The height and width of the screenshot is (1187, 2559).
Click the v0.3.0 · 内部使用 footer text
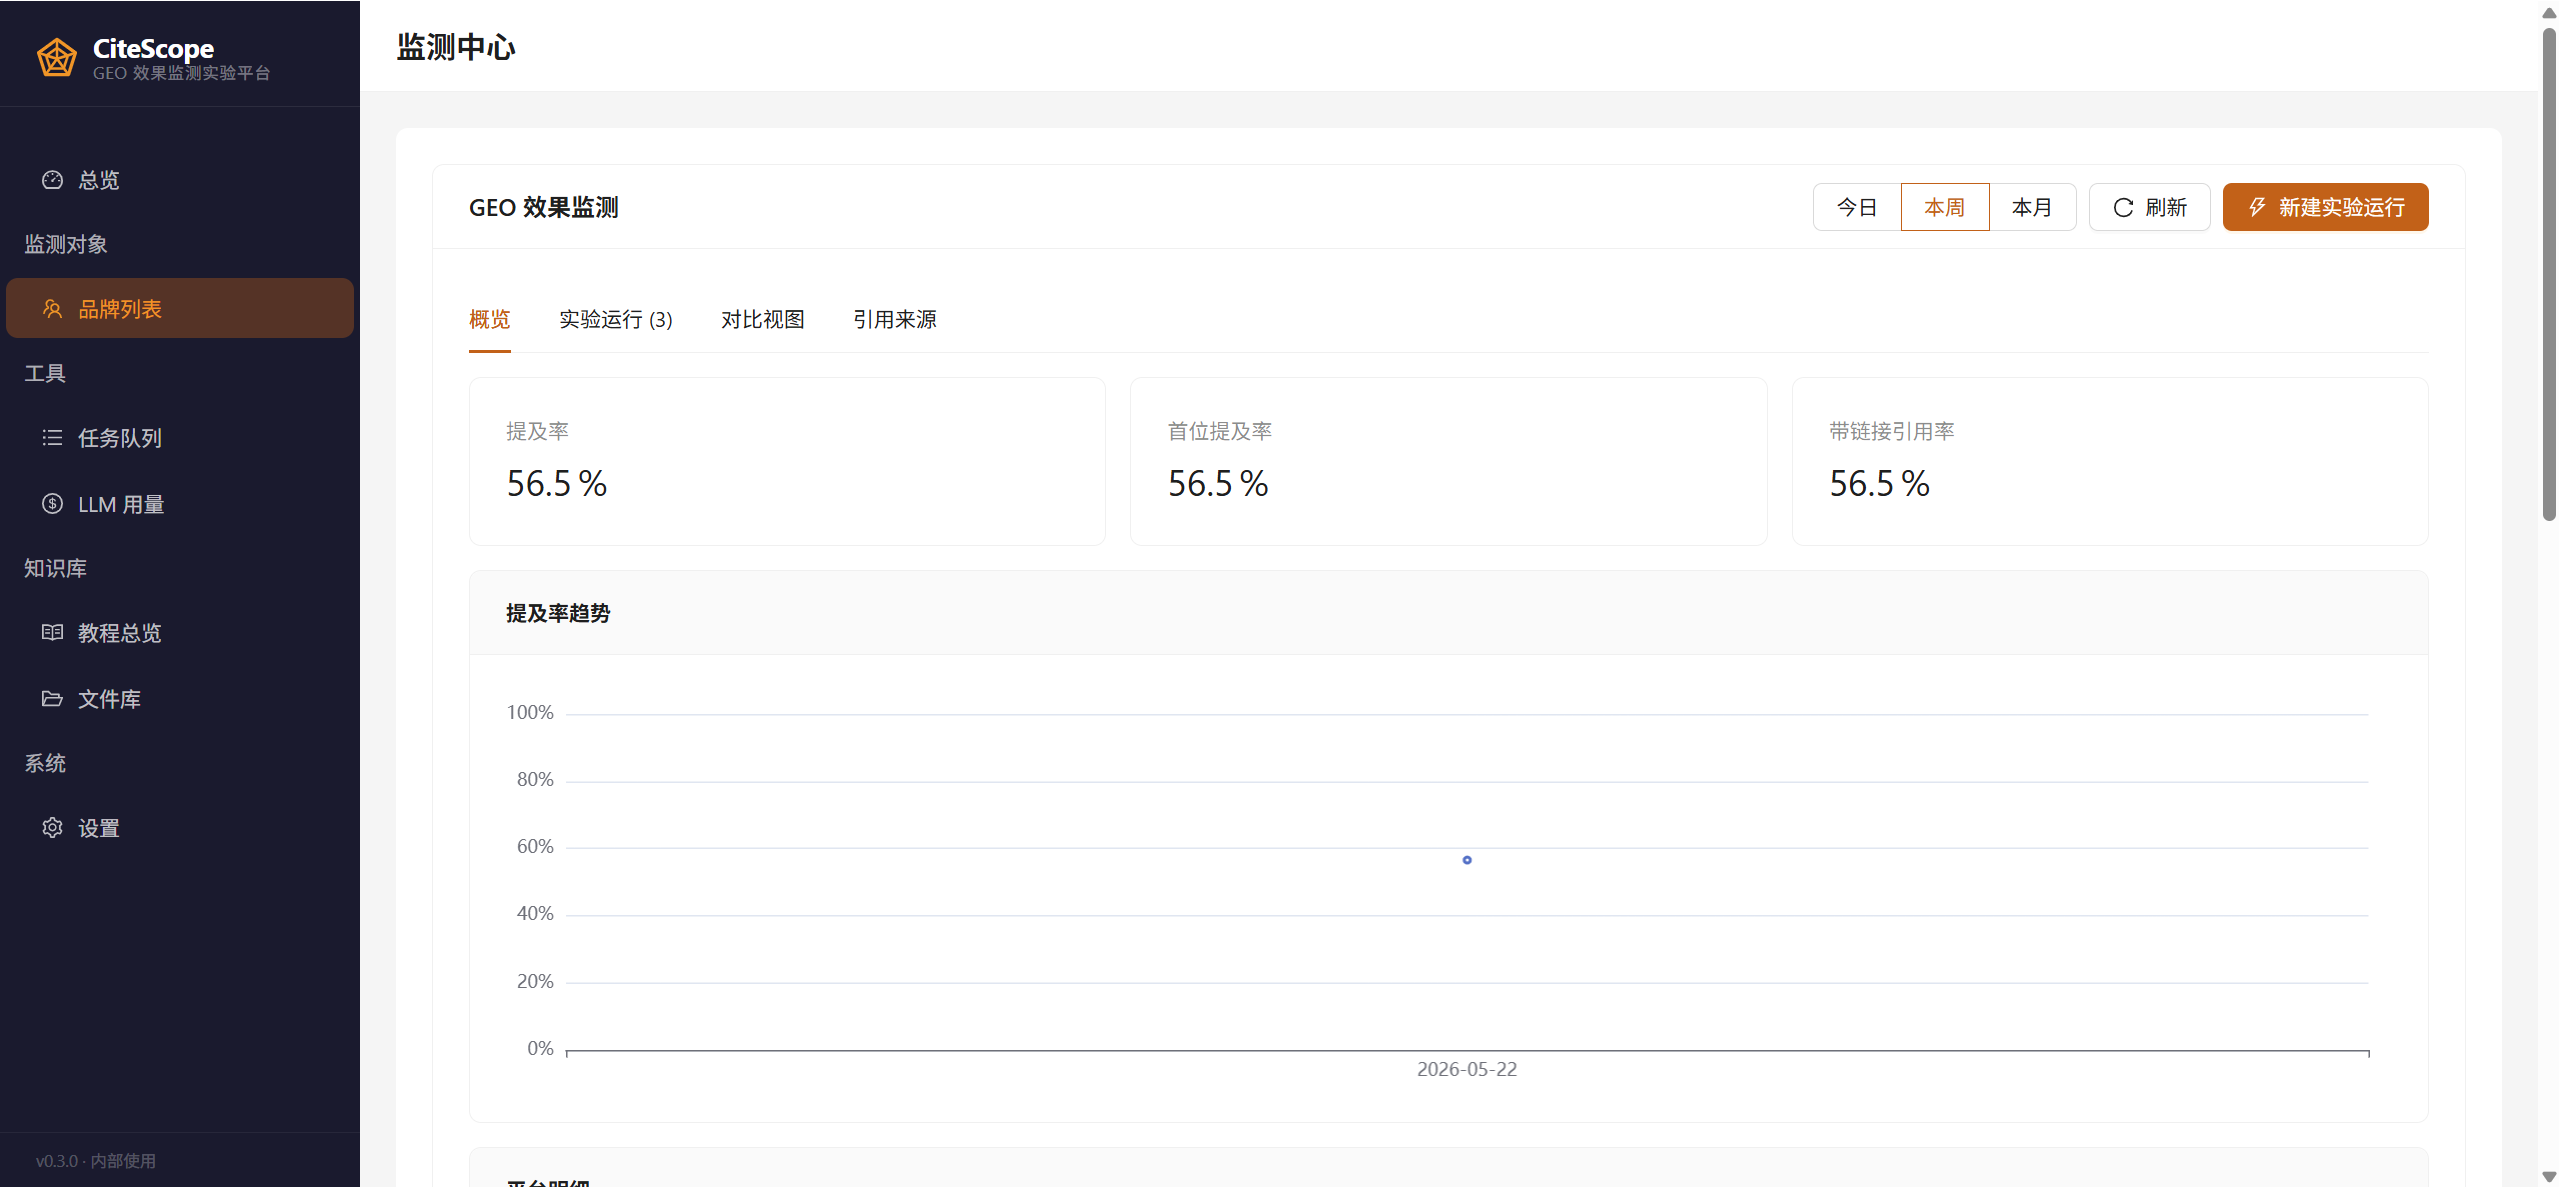96,1161
